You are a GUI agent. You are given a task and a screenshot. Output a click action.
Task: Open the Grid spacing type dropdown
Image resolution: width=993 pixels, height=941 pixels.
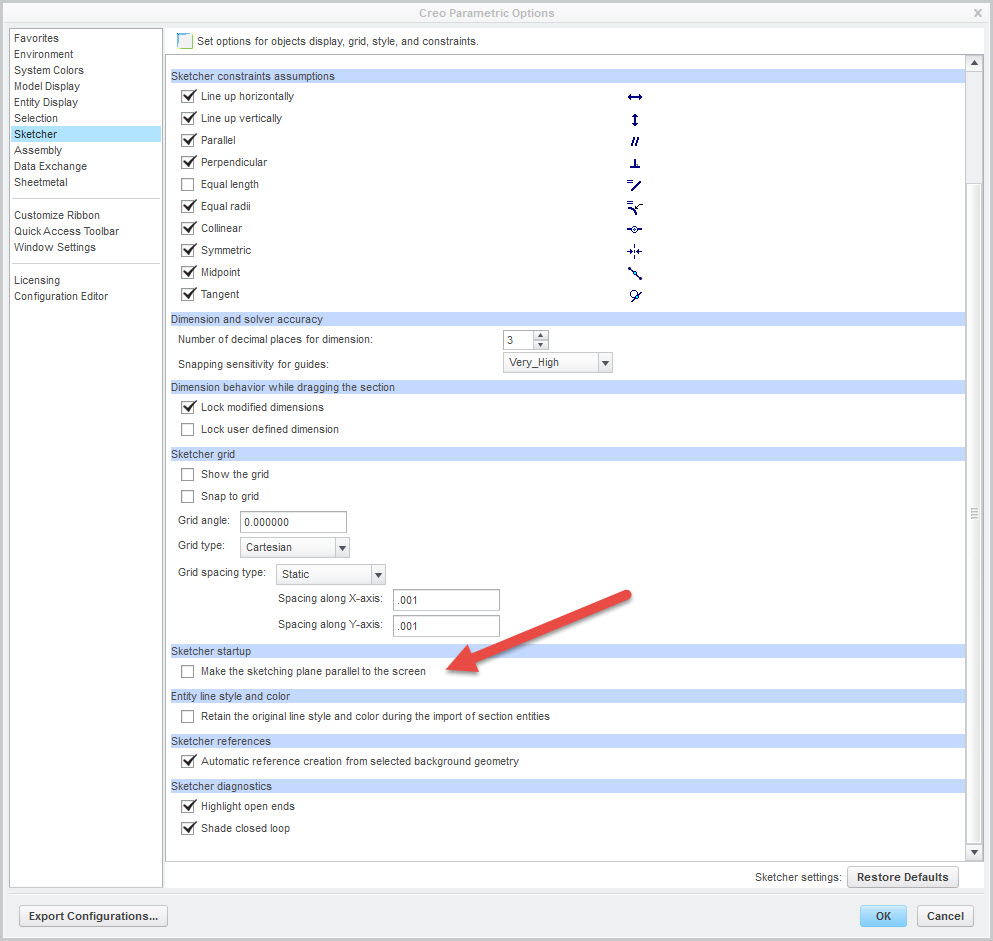[331, 574]
